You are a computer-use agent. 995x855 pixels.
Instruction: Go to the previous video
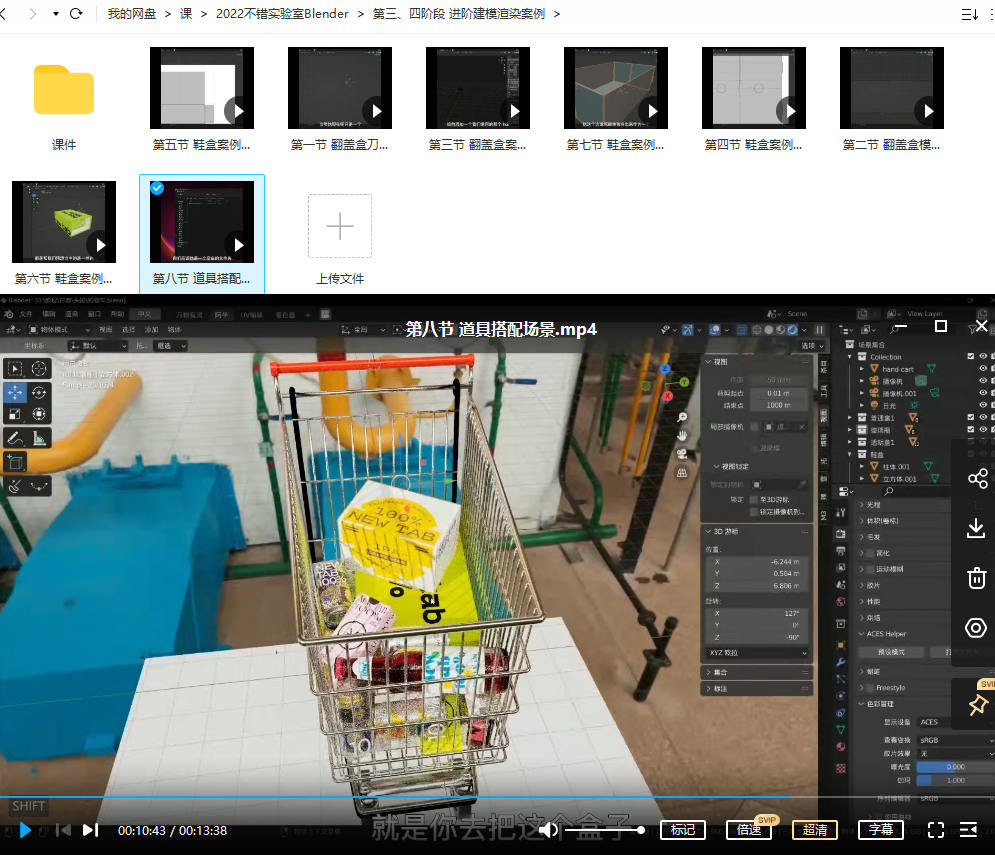coord(62,830)
